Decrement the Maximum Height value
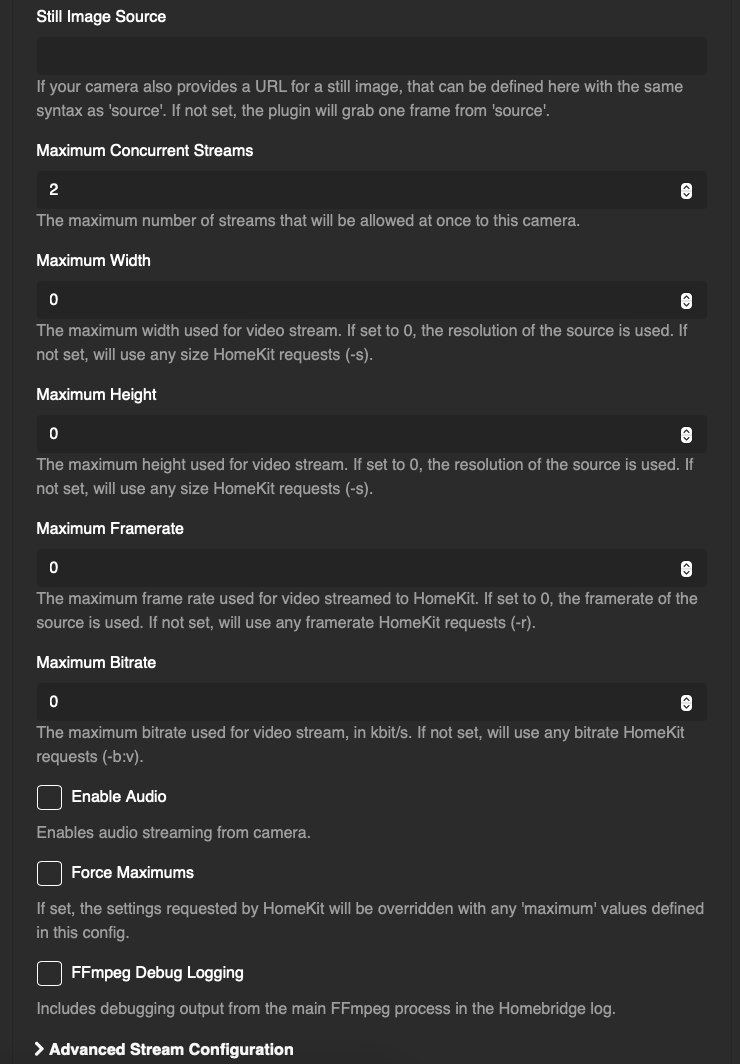 tap(686, 438)
